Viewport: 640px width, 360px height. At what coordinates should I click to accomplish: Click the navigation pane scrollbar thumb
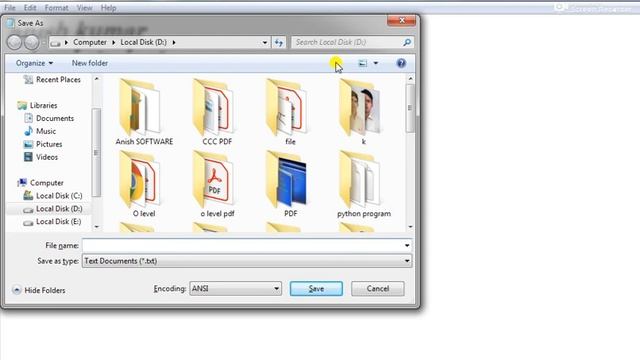tap(96, 152)
